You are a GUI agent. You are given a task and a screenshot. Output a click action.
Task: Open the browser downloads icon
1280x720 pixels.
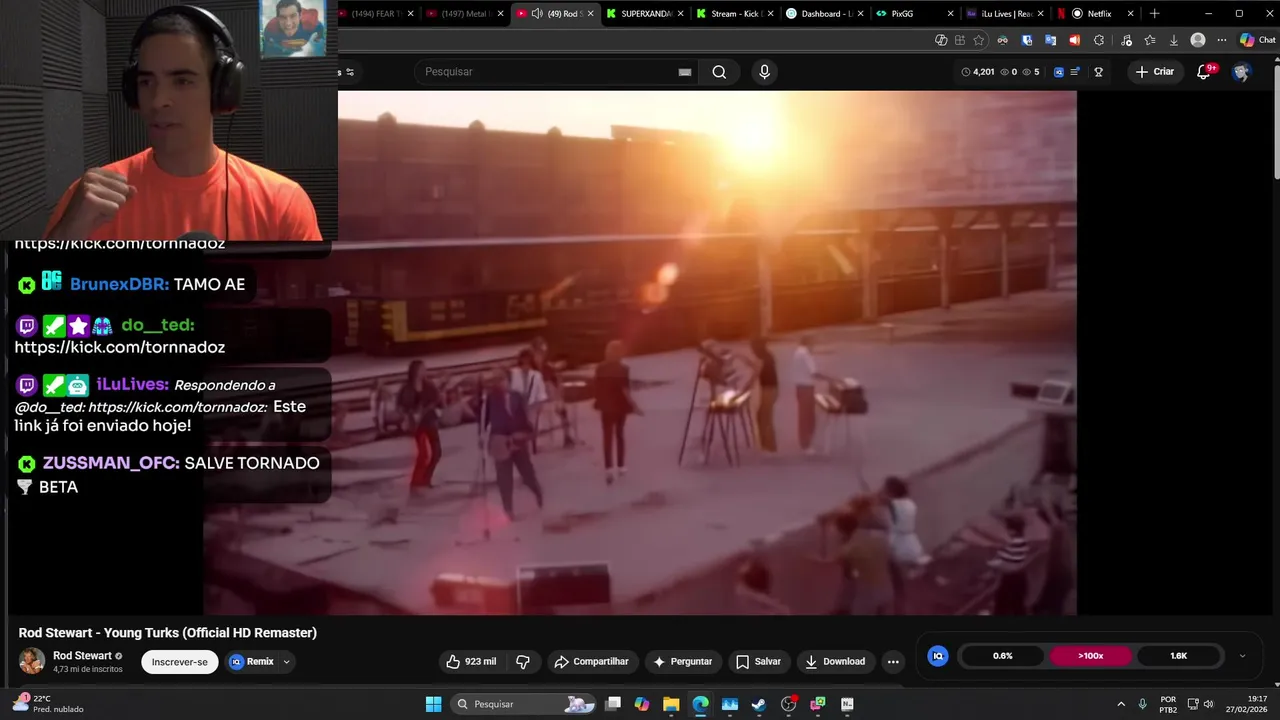[1174, 40]
